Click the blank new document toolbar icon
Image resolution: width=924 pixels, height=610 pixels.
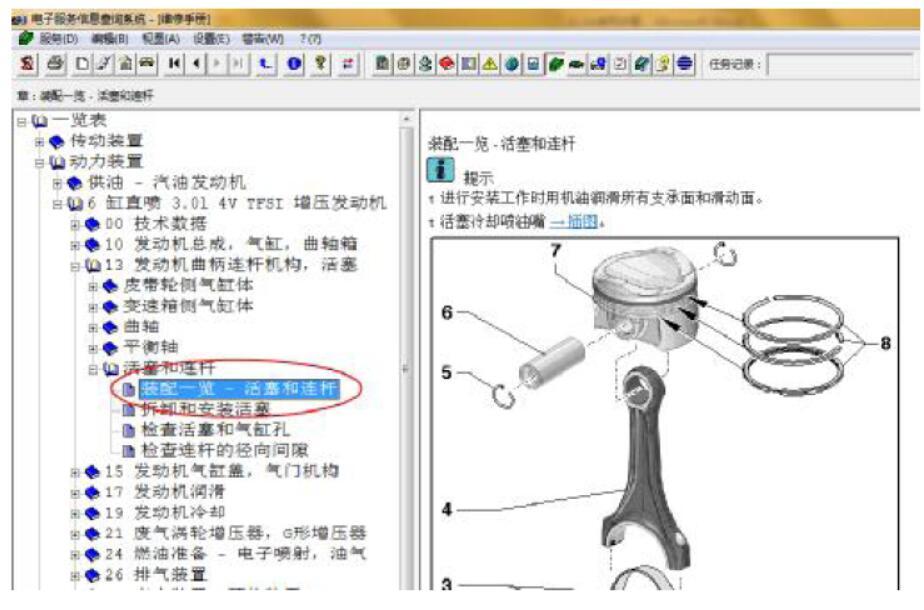[83, 64]
